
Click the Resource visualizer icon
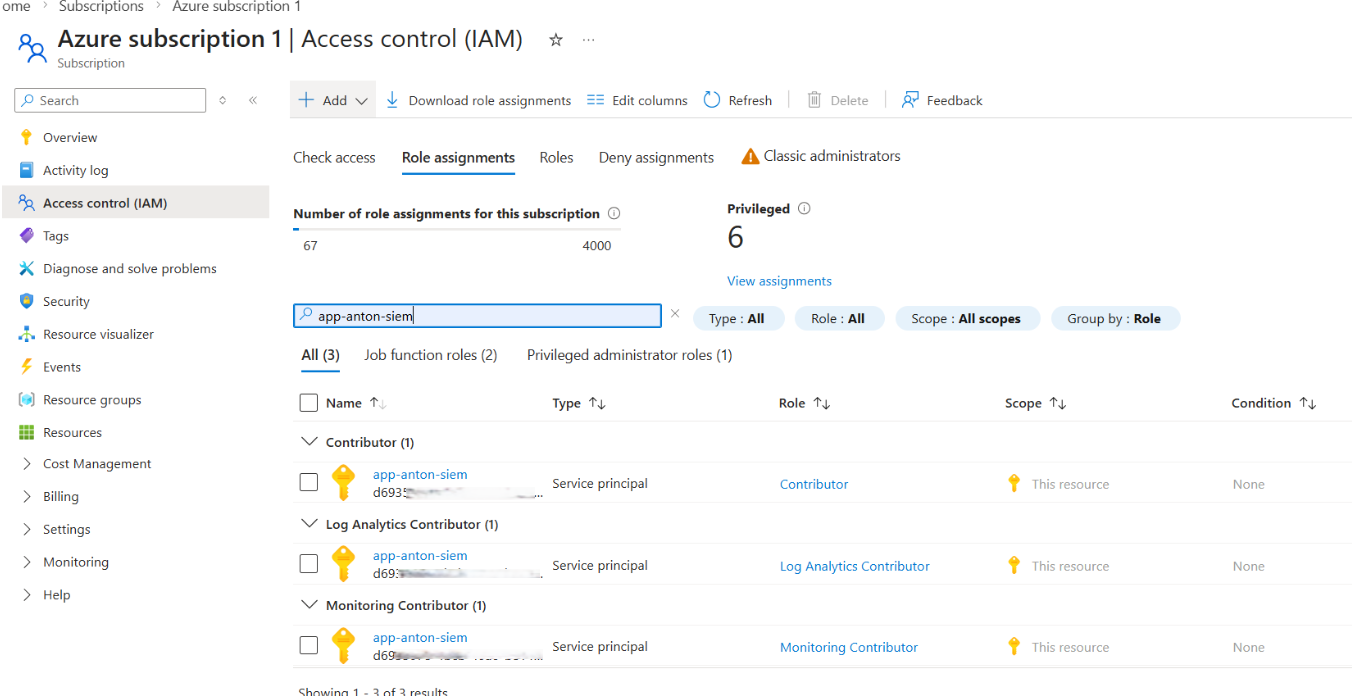[x=26, y=334]
